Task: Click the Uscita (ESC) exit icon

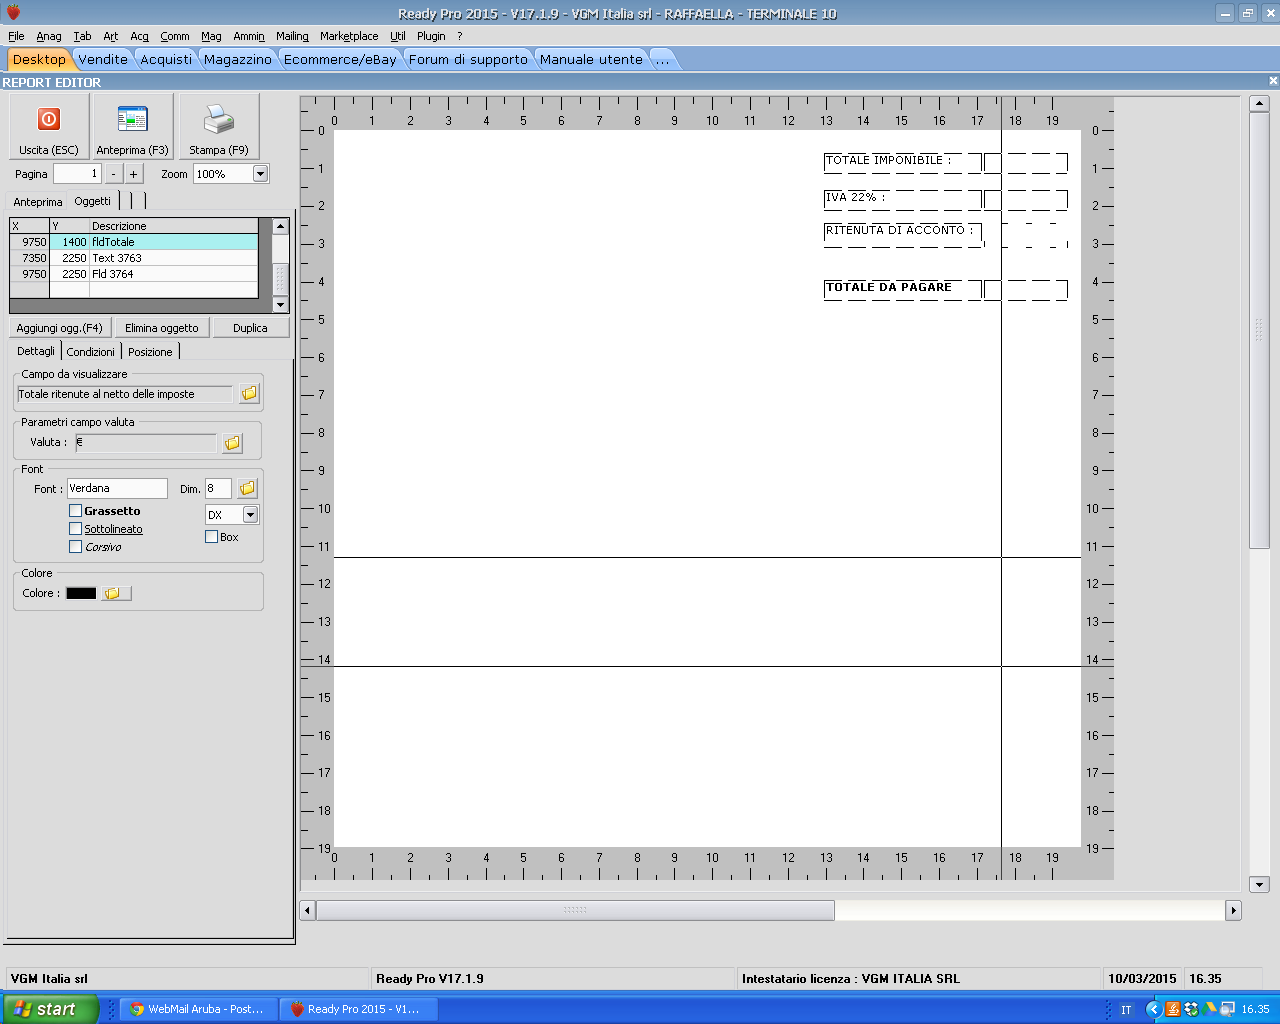Action: (48, 120)
